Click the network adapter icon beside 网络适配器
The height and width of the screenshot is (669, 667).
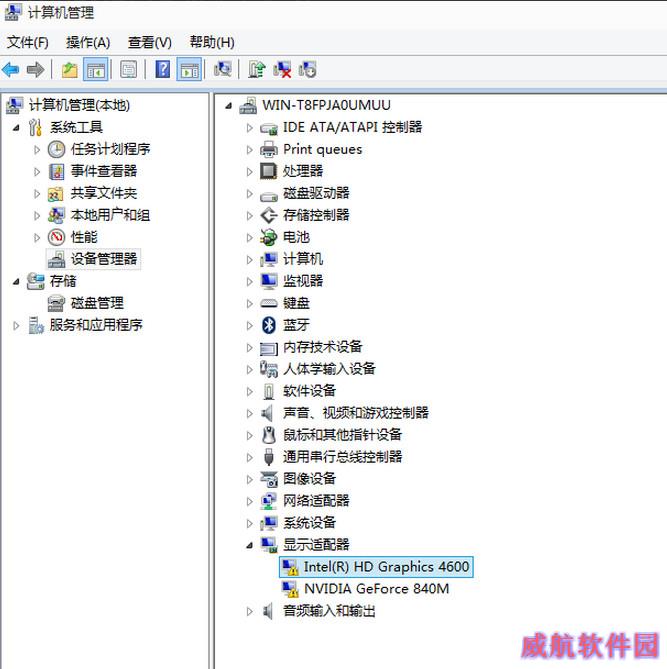coord(268,501)
